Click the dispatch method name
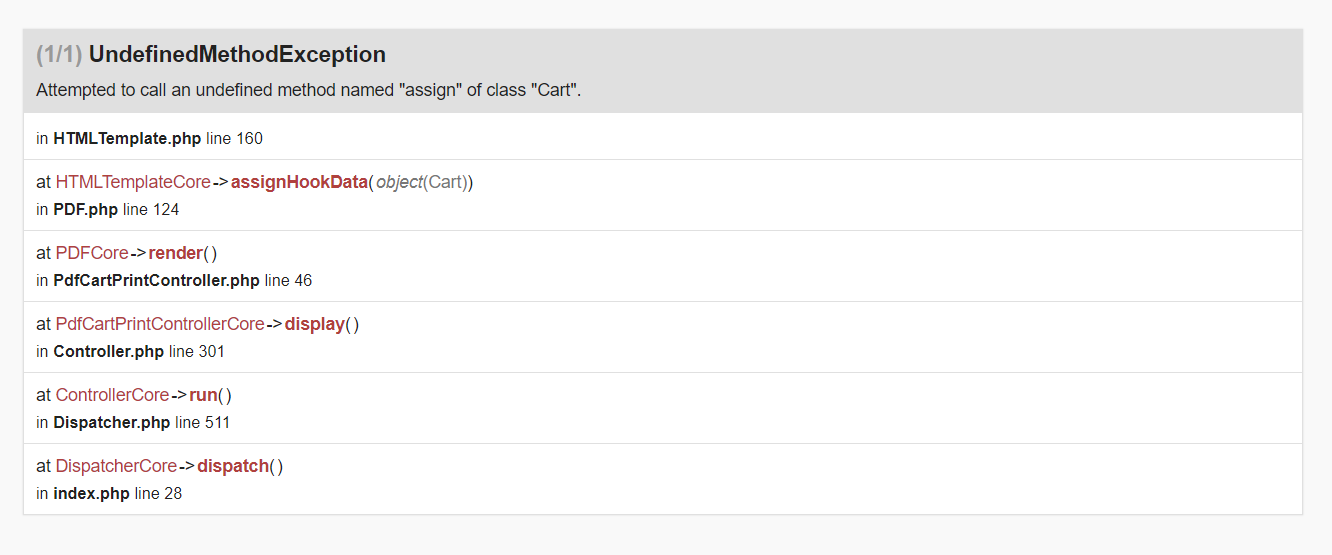Screen dimensions: 1332x555 [233, 466]
